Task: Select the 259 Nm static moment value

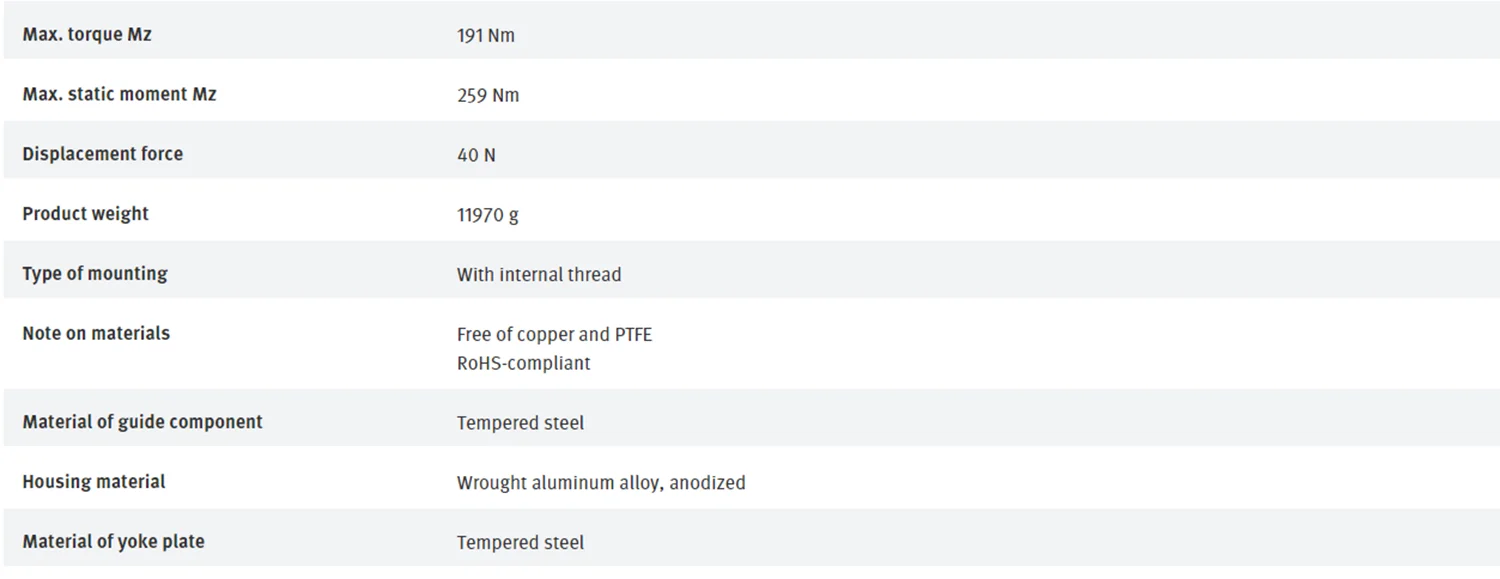Action: 488,96
